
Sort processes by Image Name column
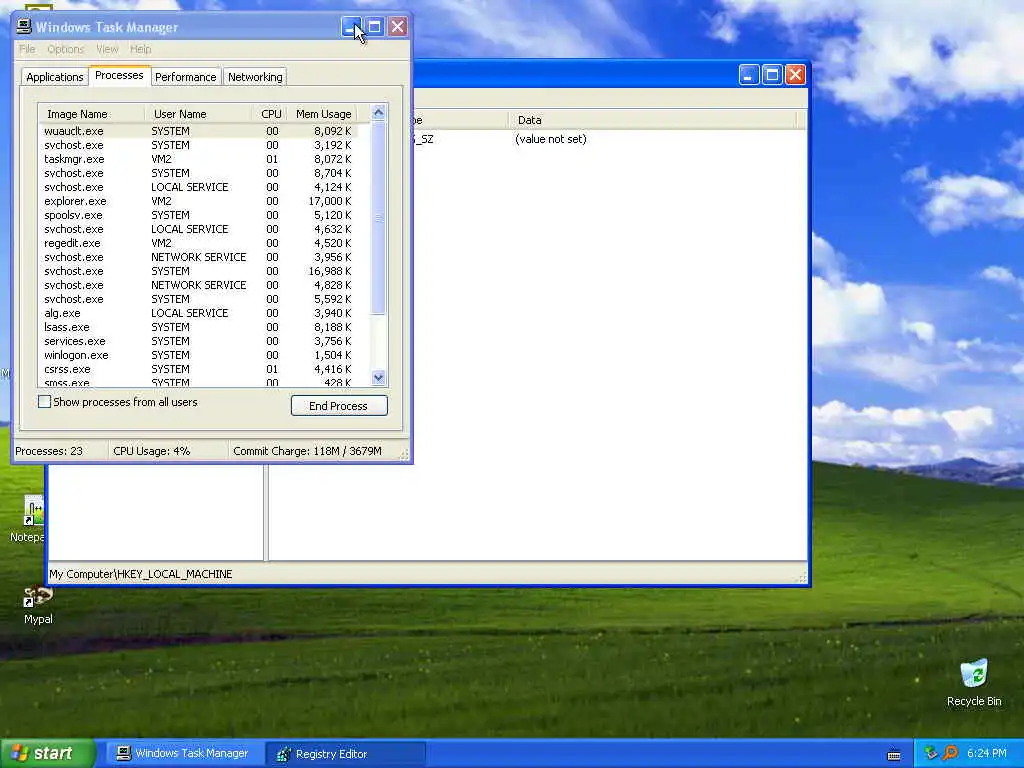click(91, 114)
